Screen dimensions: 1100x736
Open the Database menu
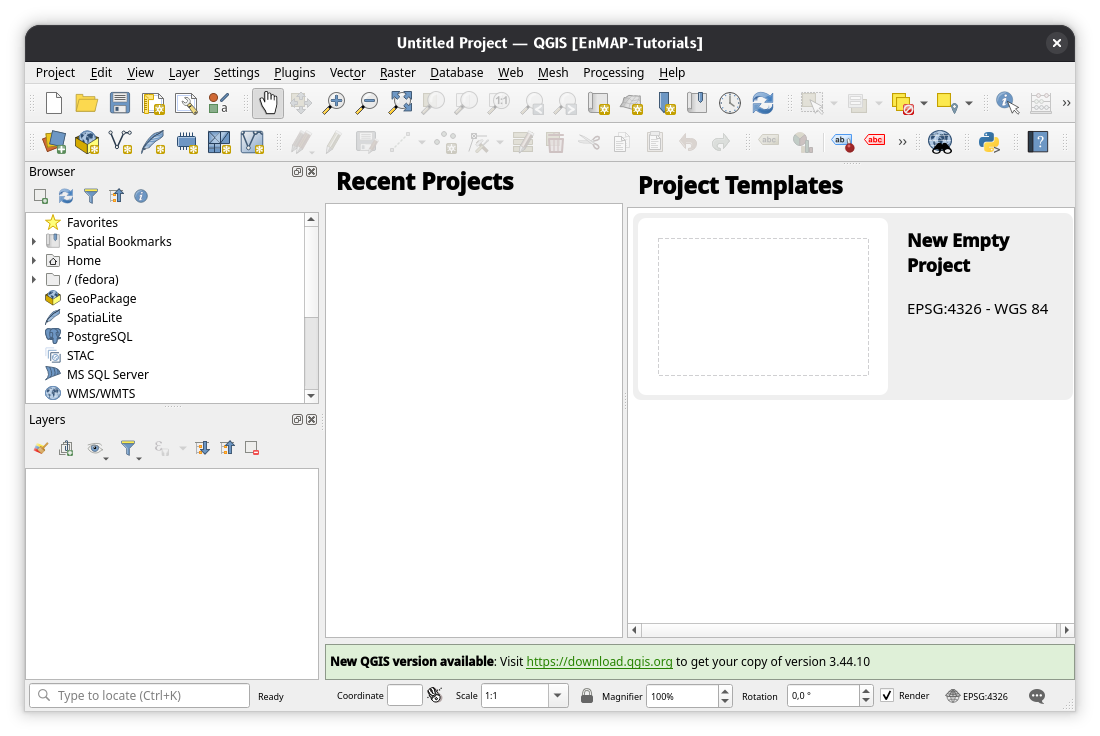click(x=457, y=72)
